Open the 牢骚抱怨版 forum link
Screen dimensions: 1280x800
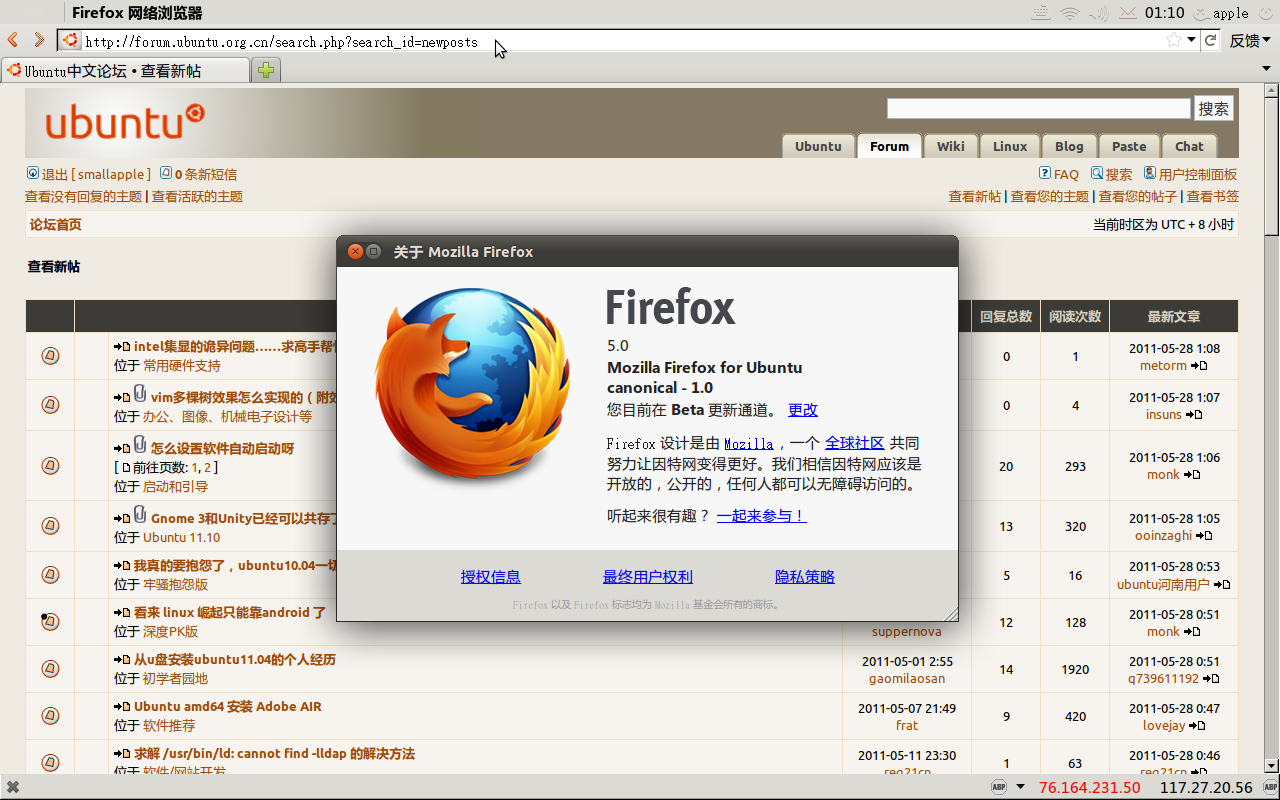176,584
